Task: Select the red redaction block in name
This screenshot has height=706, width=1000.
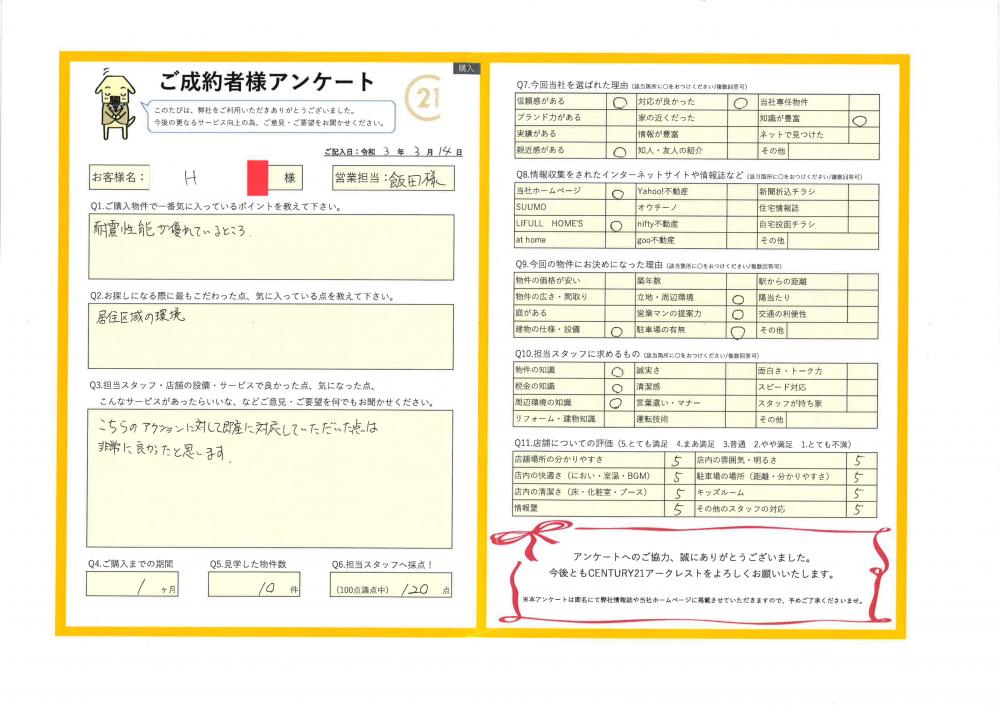Action: (x=259, y=177)
